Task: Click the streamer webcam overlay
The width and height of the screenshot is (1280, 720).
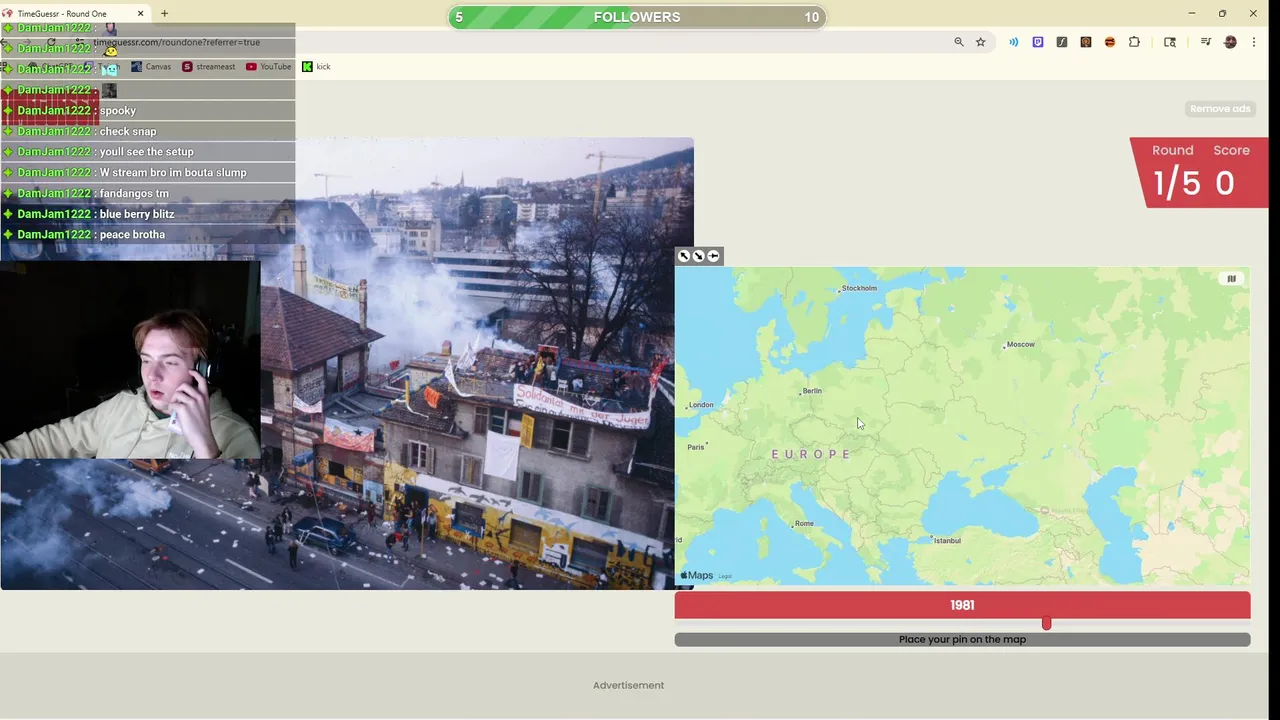Action: coord(130,359)
